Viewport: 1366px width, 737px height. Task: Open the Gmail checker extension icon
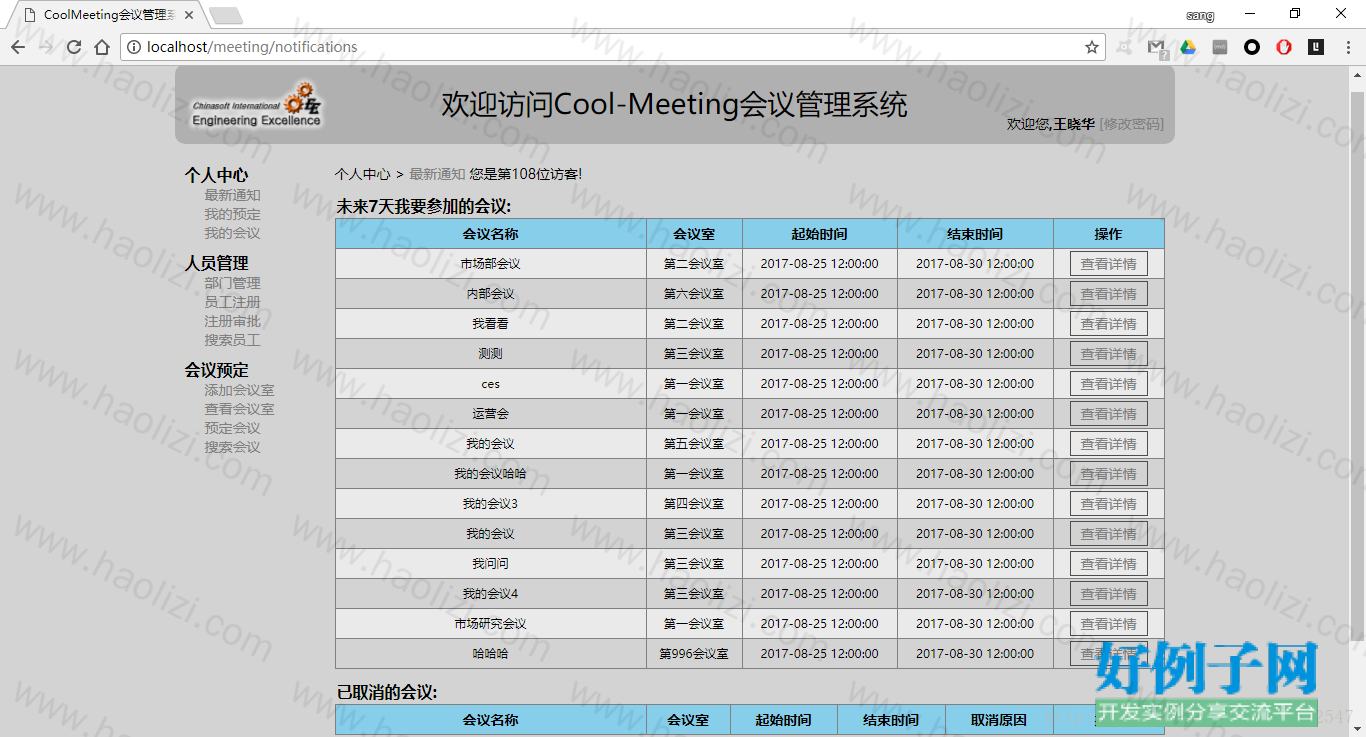click(x=1156, y=47)
